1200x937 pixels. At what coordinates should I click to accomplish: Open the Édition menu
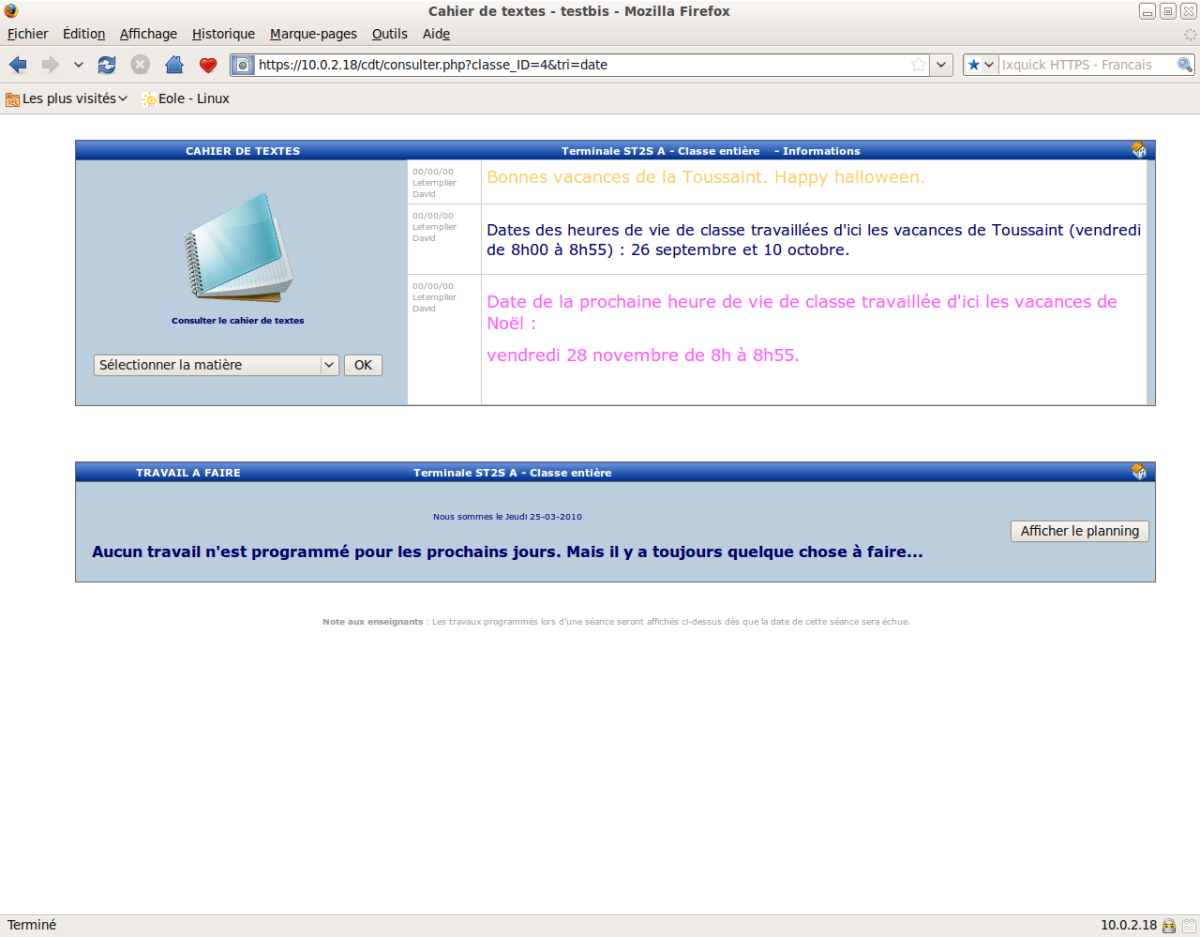pyautogui.click(x=84, y=34)
